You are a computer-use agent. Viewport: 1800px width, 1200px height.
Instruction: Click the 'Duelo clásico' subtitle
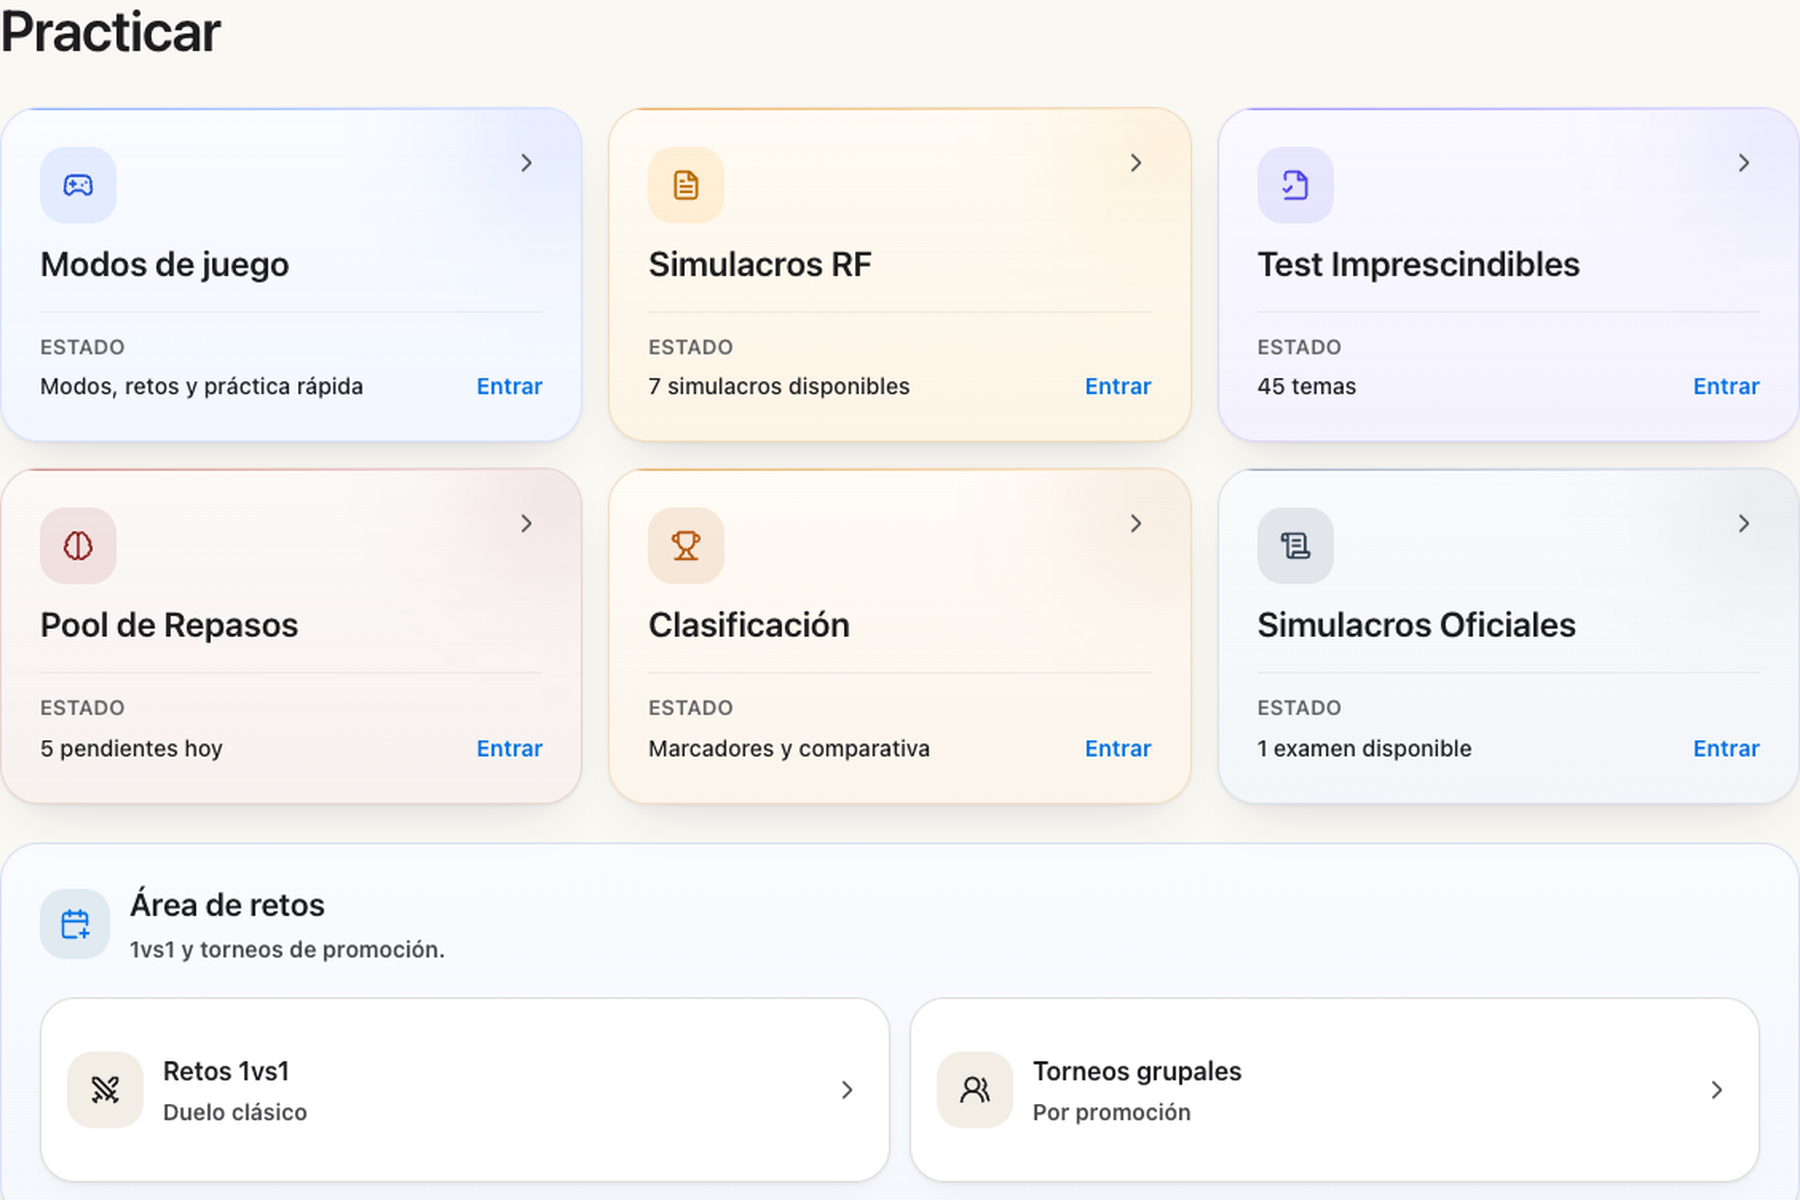235,1113
